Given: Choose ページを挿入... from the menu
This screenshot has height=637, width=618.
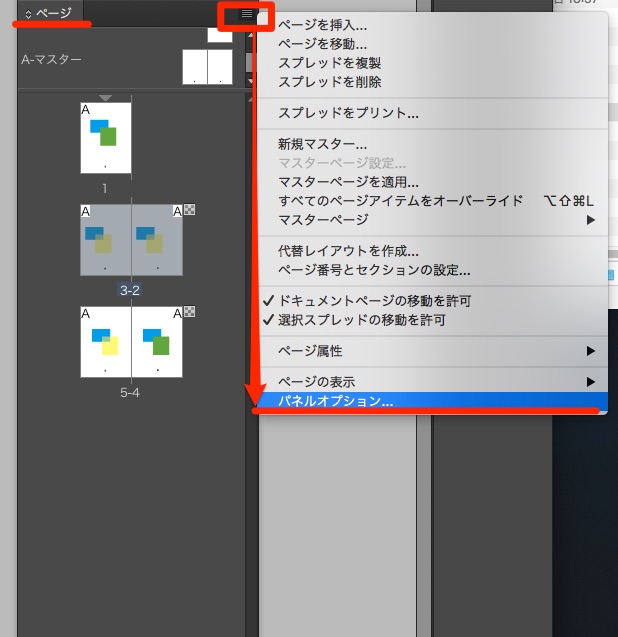Looking at the screenshot, I should point(433,25).
